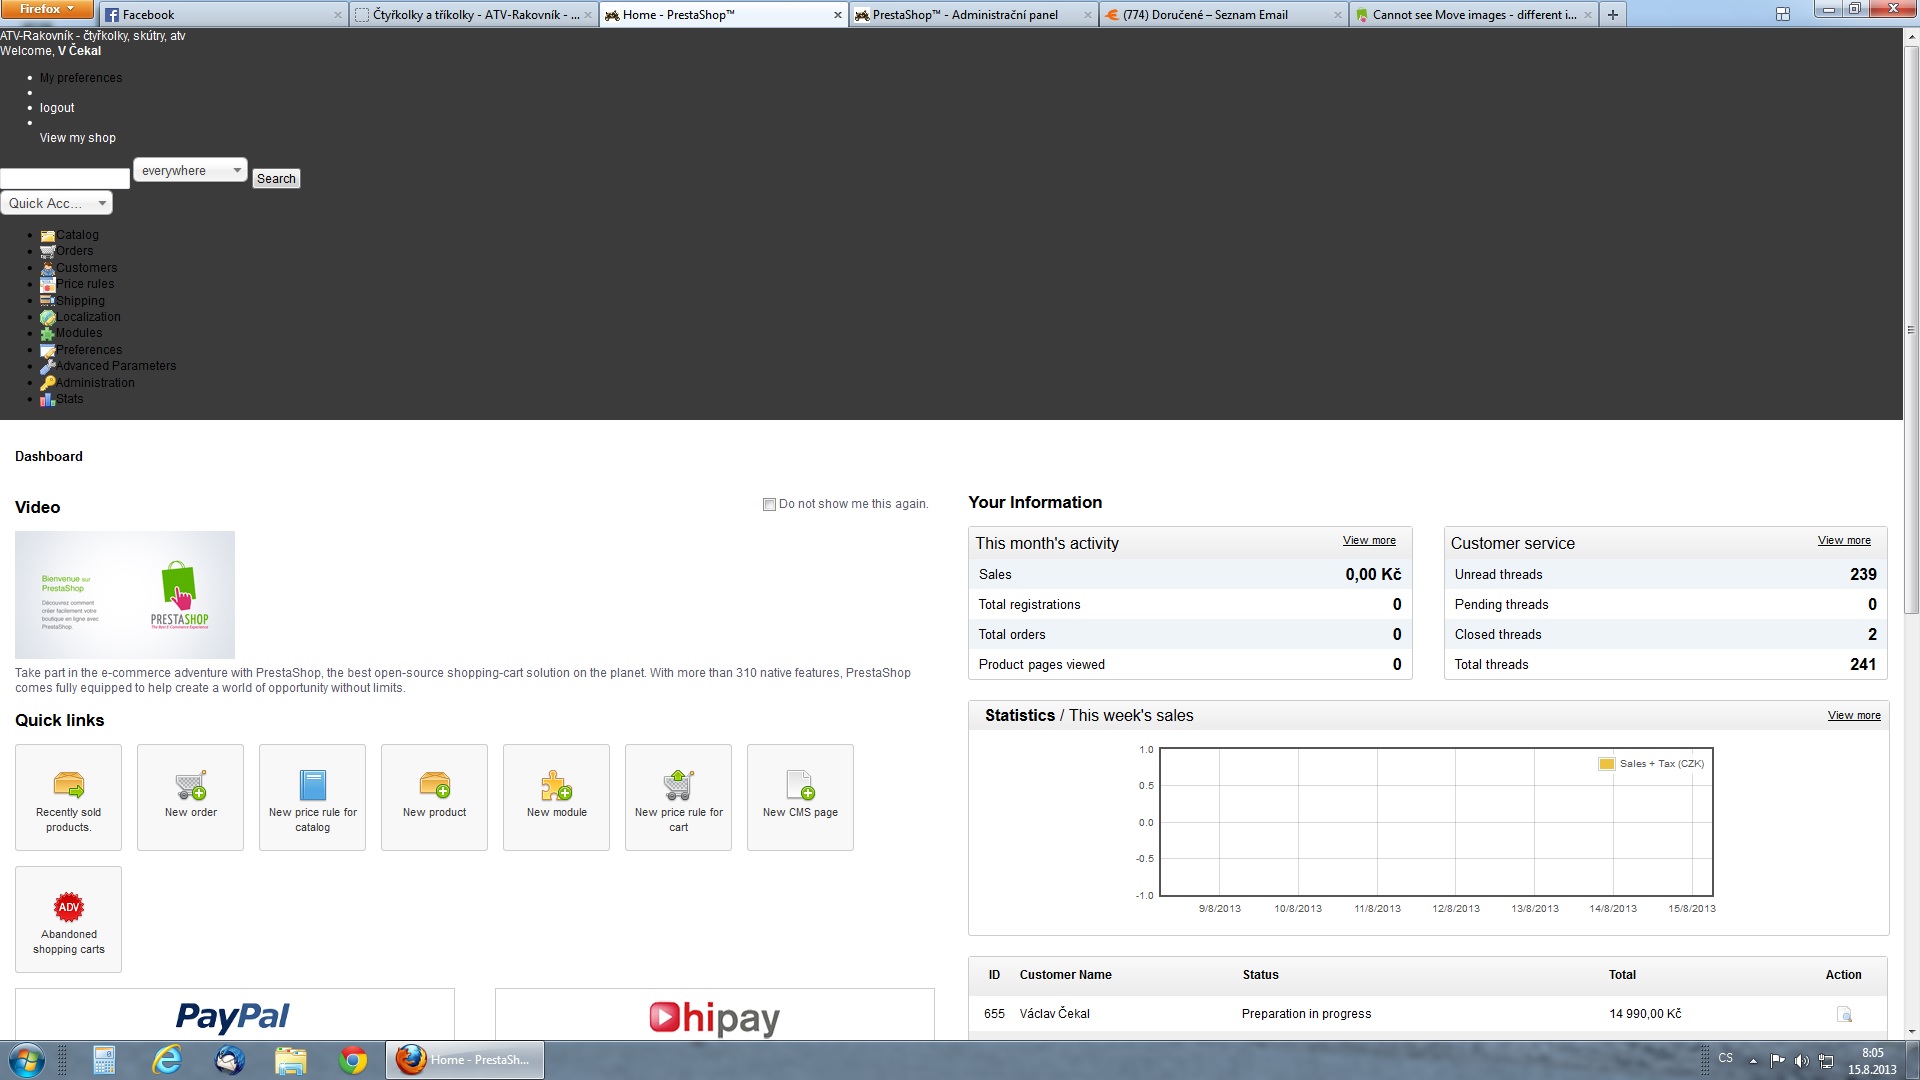
Task: Close the Home - PrestaShop tab
Action: click(x=838, y=15)
